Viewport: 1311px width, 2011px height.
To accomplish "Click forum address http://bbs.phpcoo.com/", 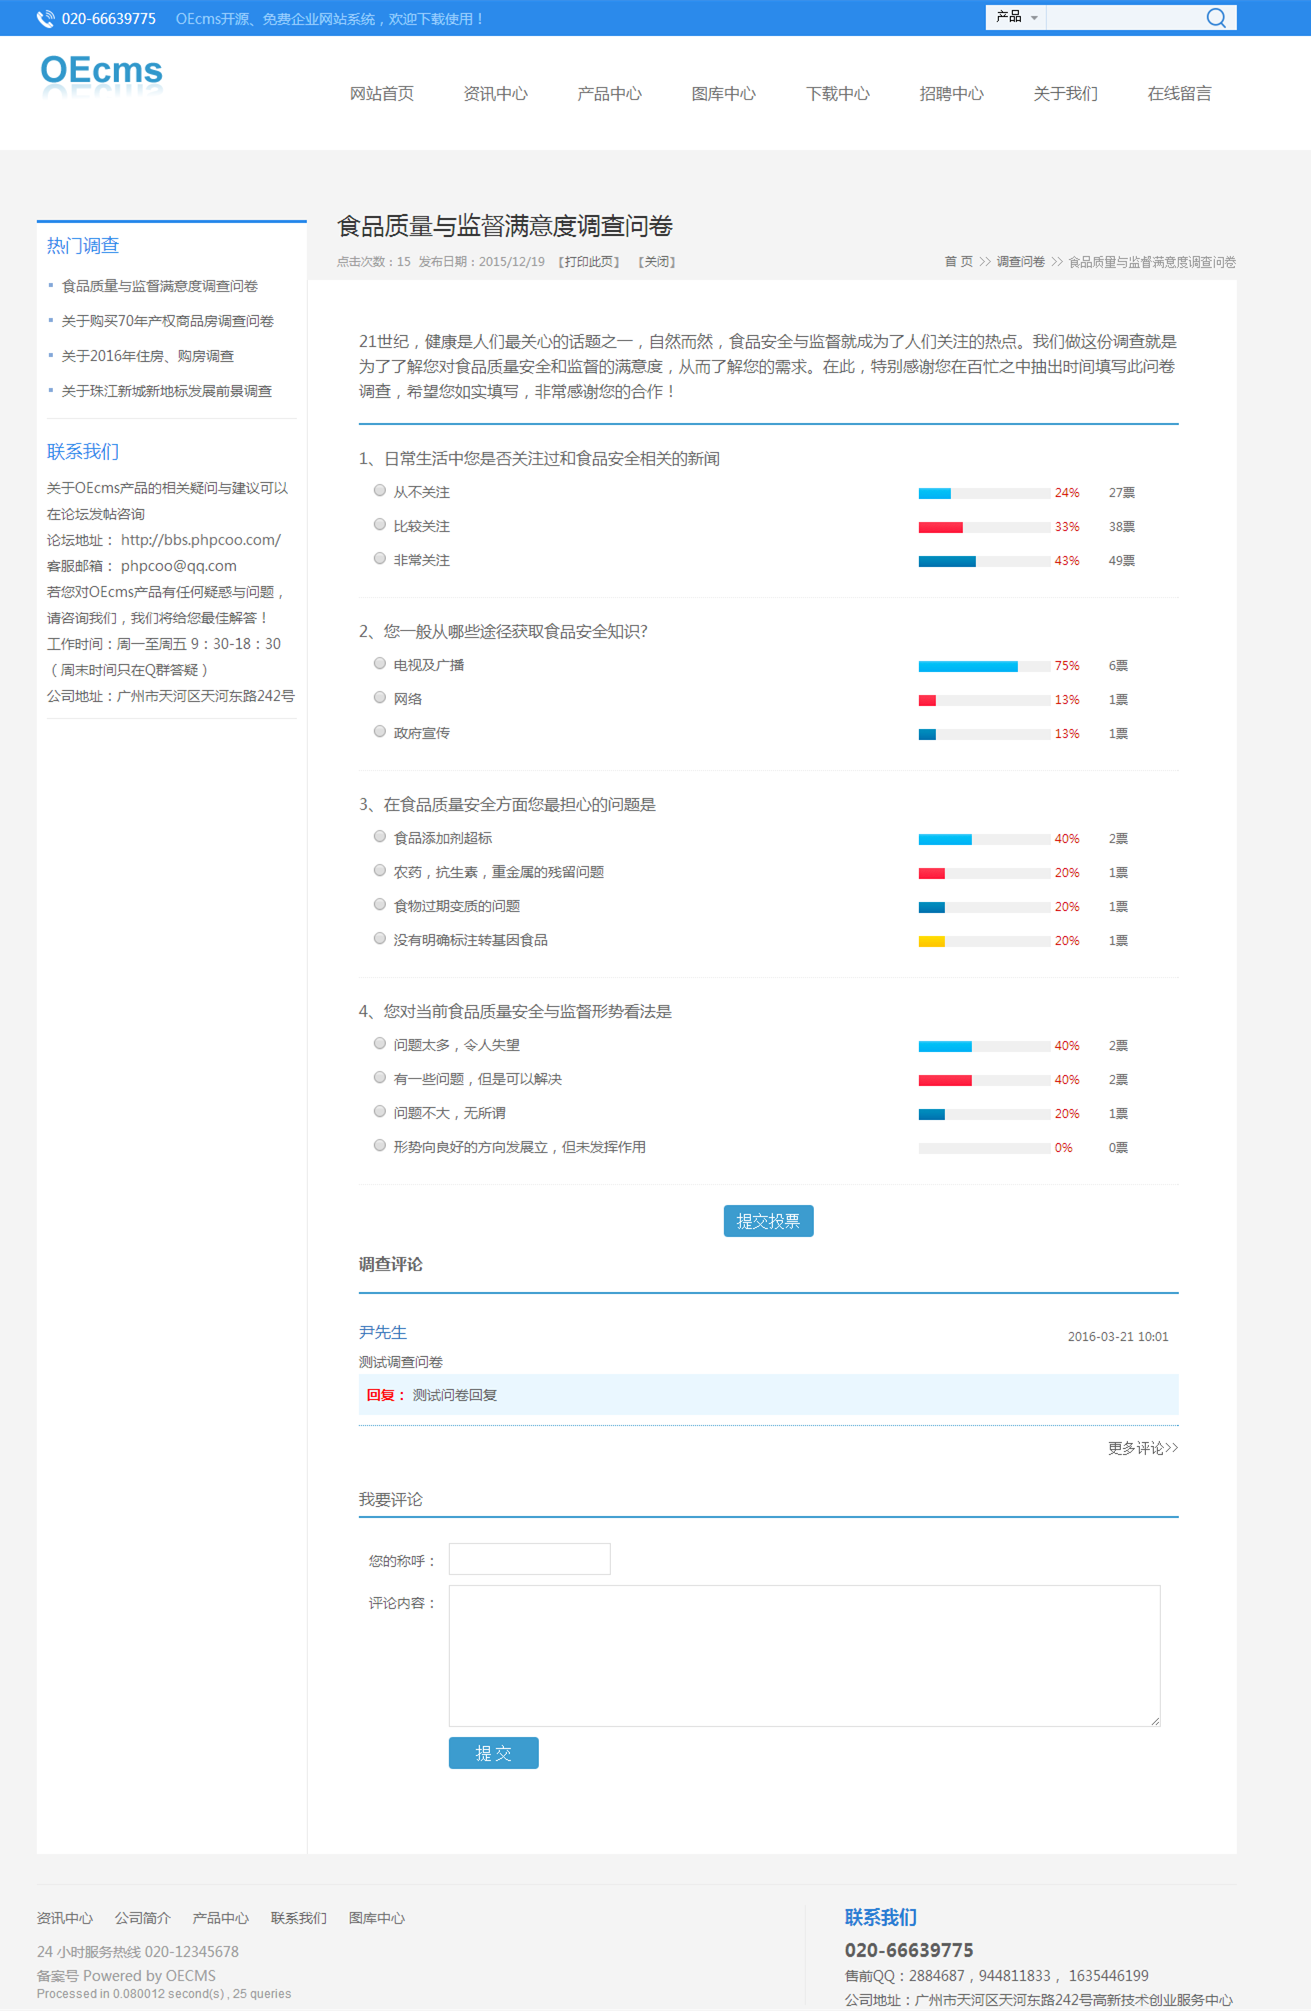I will (x=201, y=540).
